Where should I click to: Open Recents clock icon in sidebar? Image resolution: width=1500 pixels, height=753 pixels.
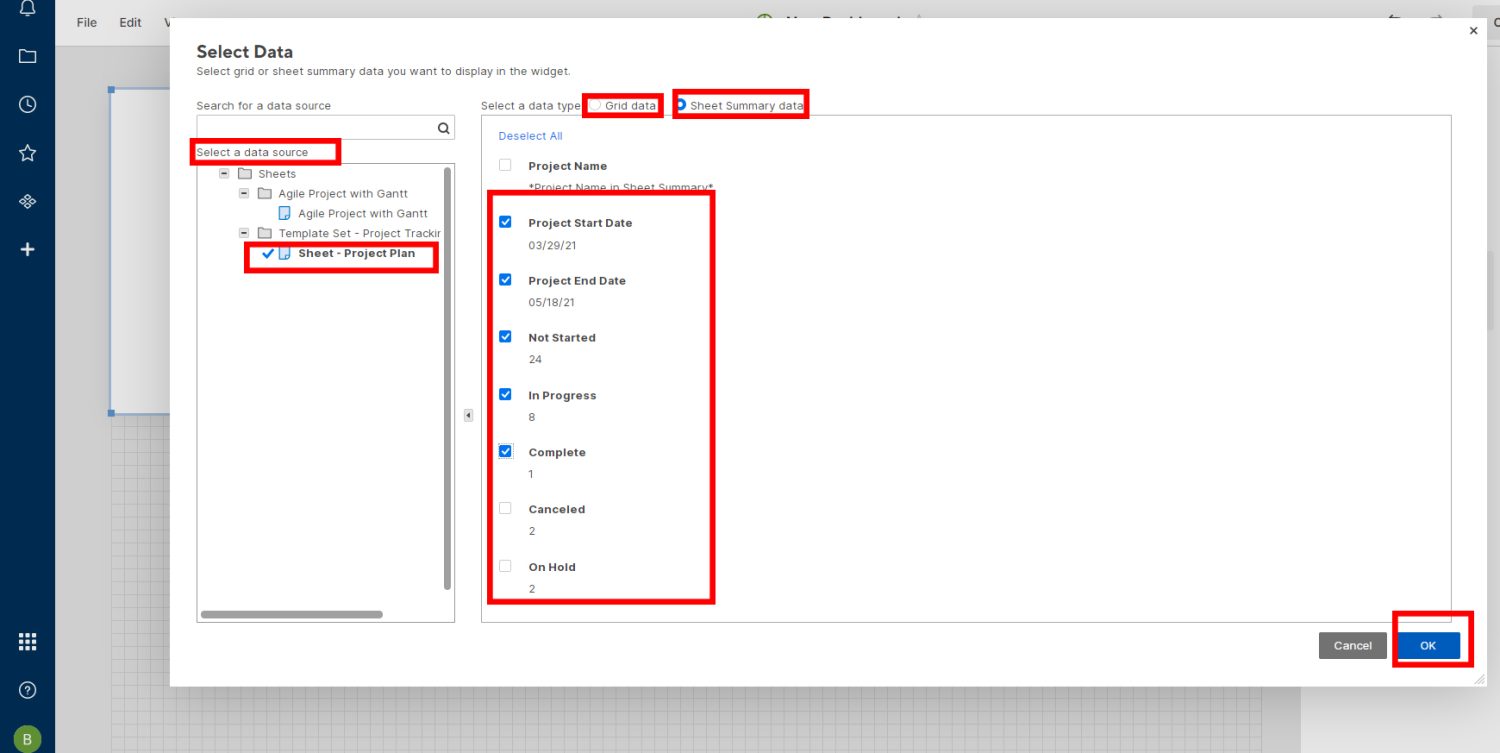27,104
